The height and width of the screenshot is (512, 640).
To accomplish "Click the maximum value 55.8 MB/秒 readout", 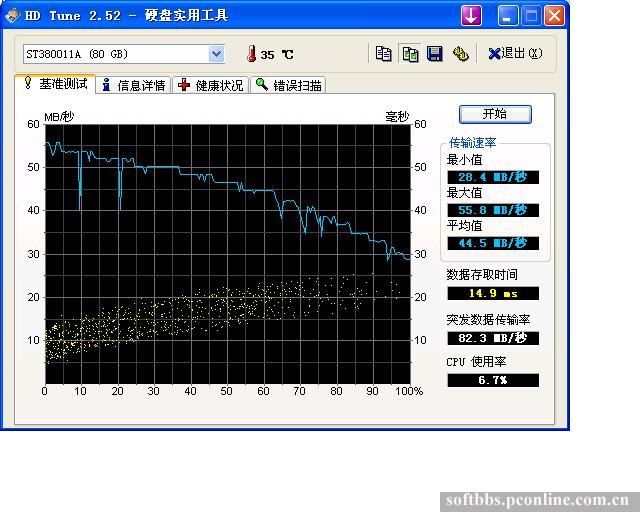I will [x=493, y=210].
